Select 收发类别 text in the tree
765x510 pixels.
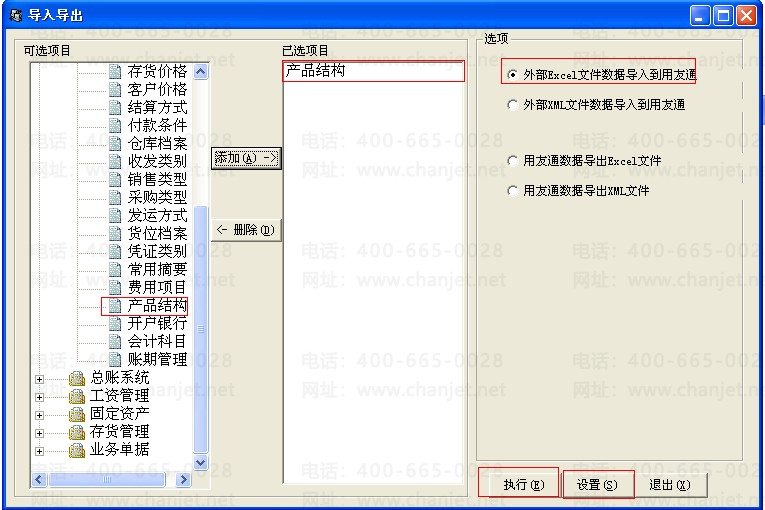click(157, 162)
